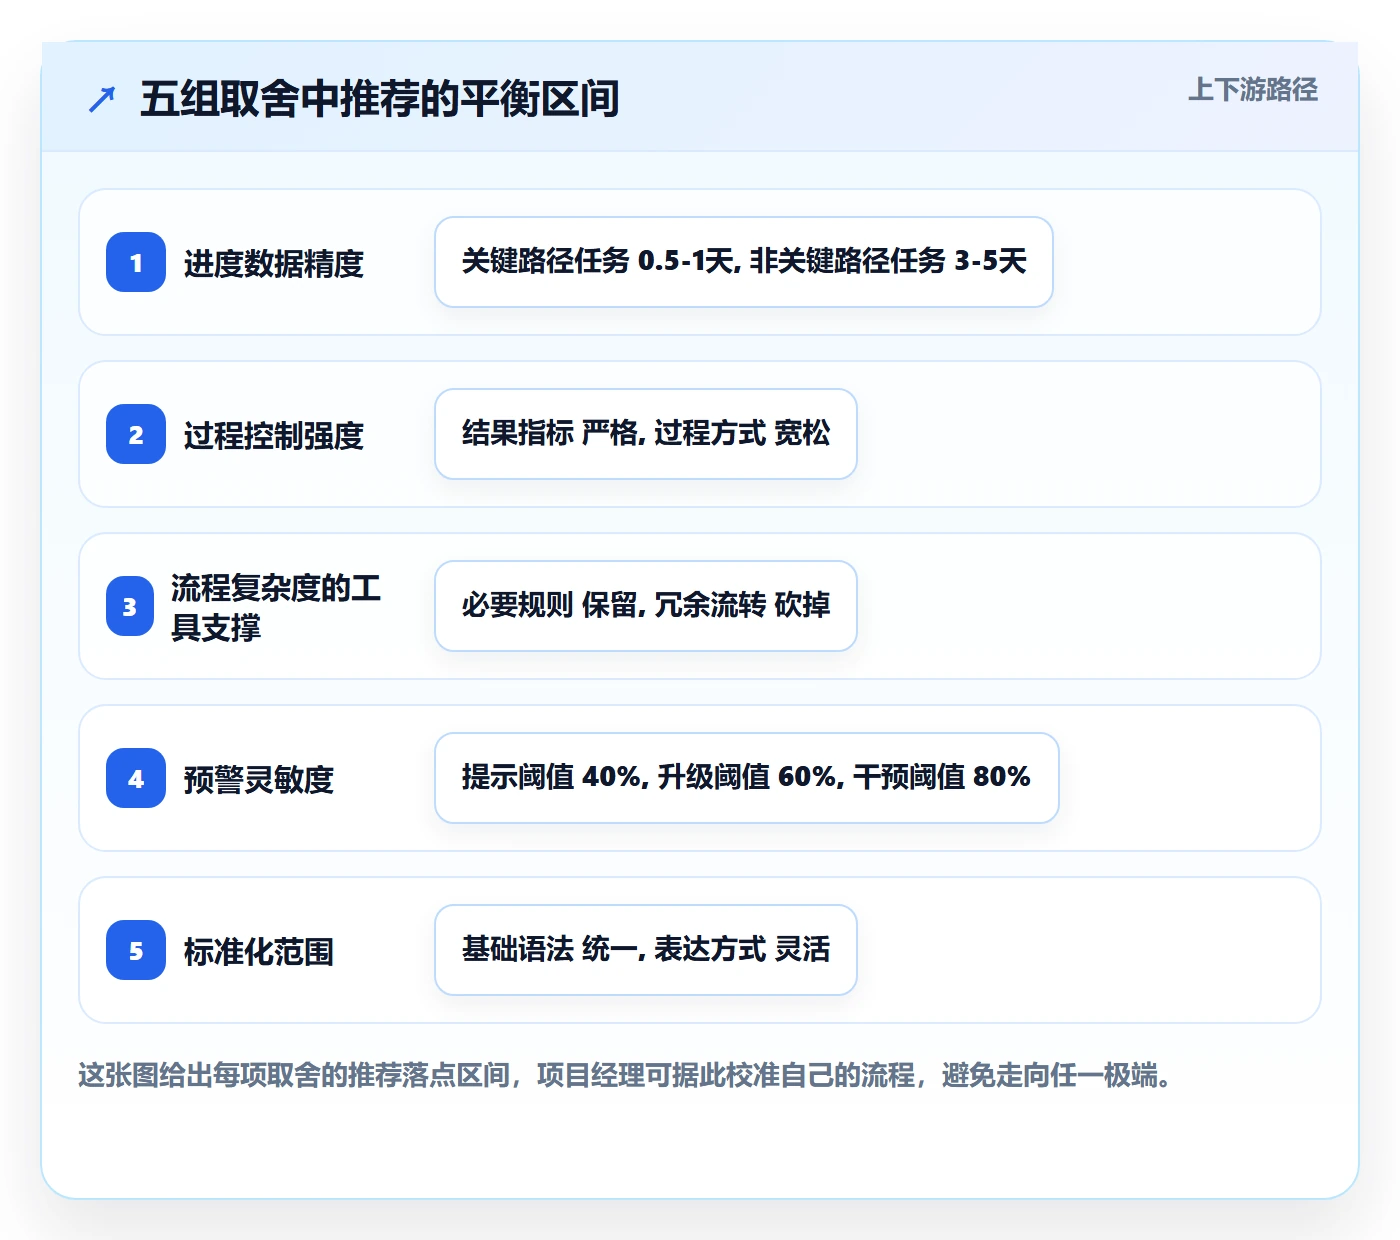The image size is (1400, 1240).
Task: Click the box 提示阈值 40%, 升级阈值 60%, 干预阈值 80%
Action: pyautogui.click(x=747, y=778)
